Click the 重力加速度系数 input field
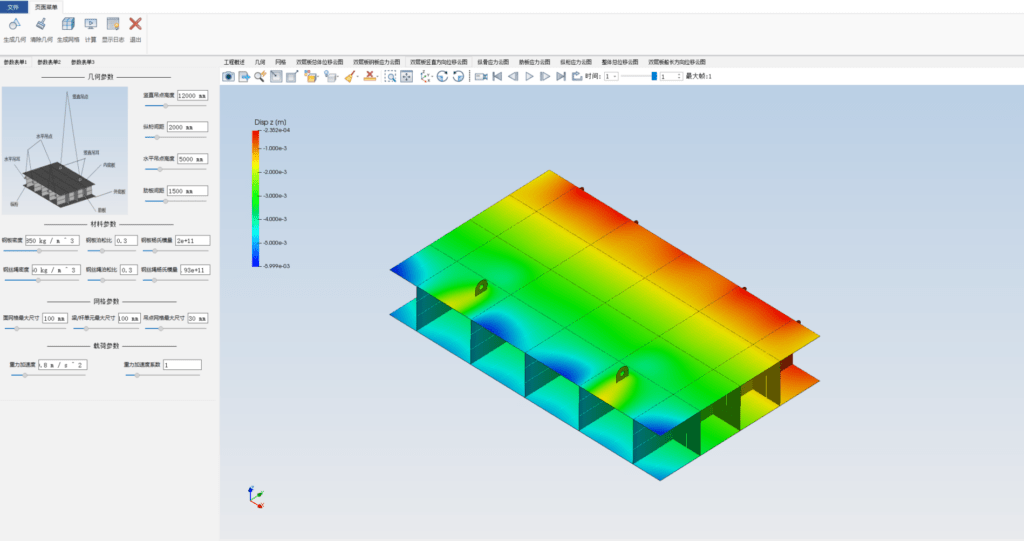This screenshot has width=1024, height=541. pos(181,365)
